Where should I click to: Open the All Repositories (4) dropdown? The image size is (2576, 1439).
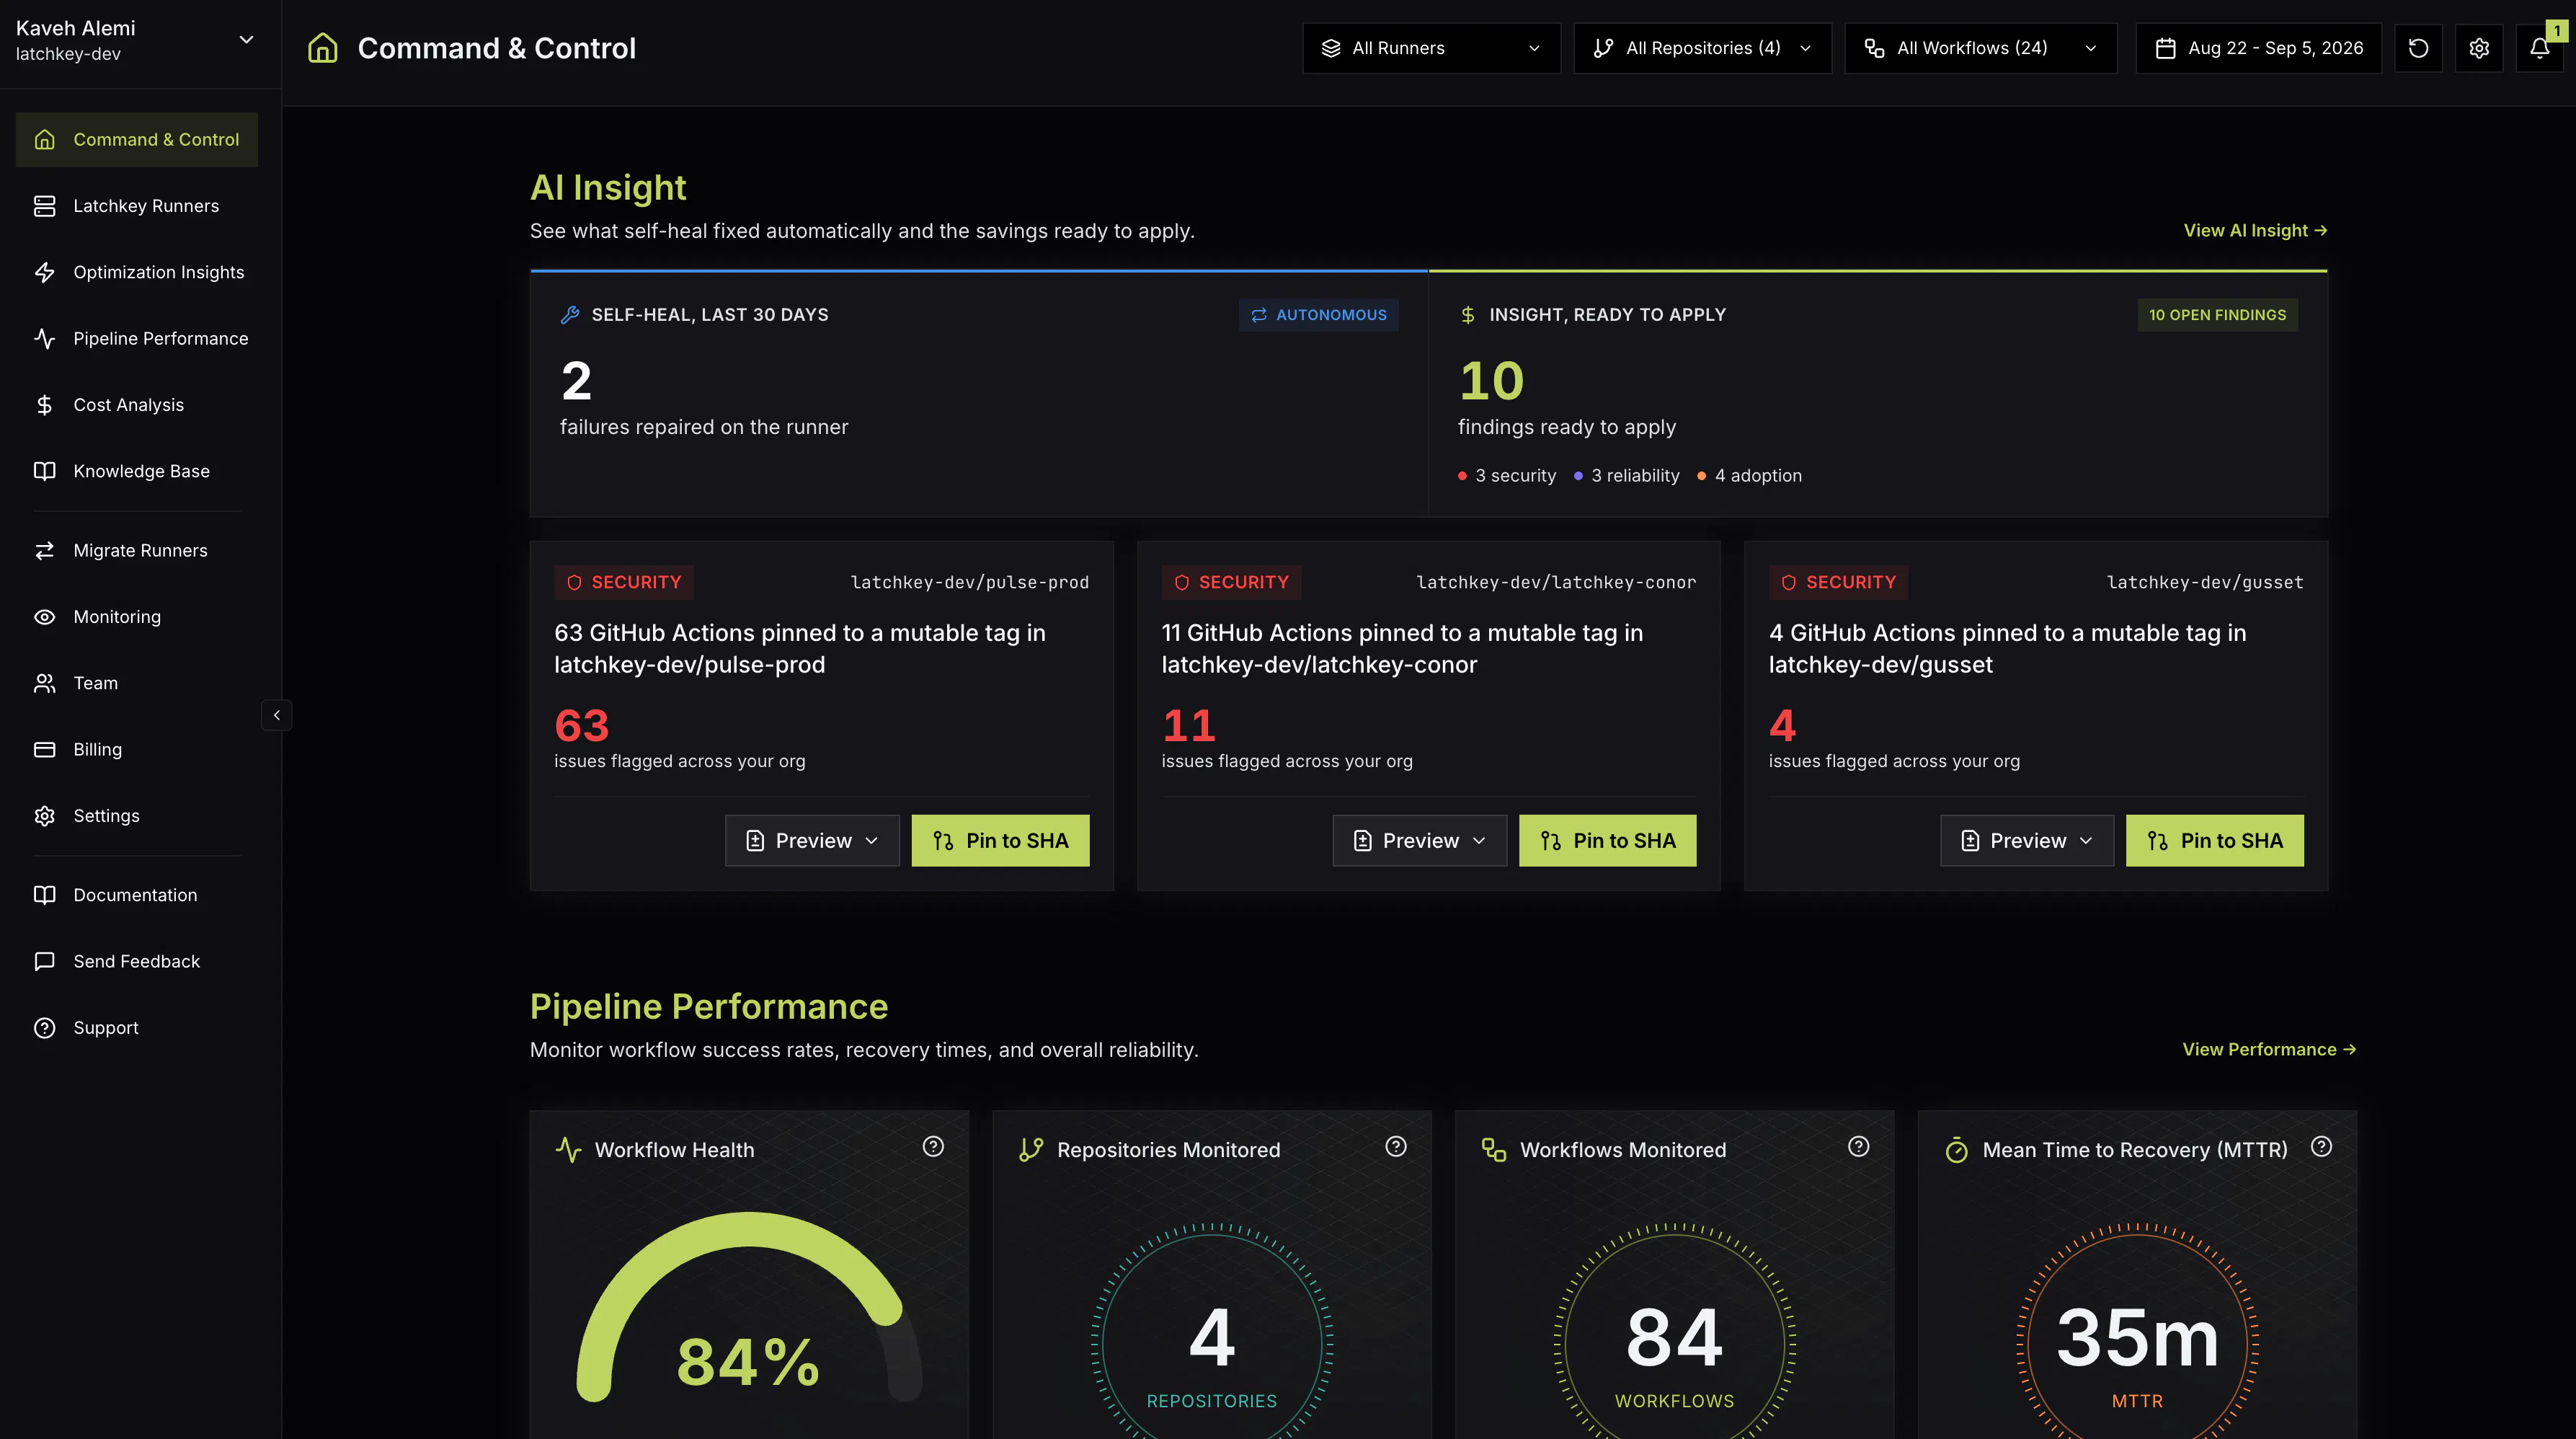click(1702, 48)
